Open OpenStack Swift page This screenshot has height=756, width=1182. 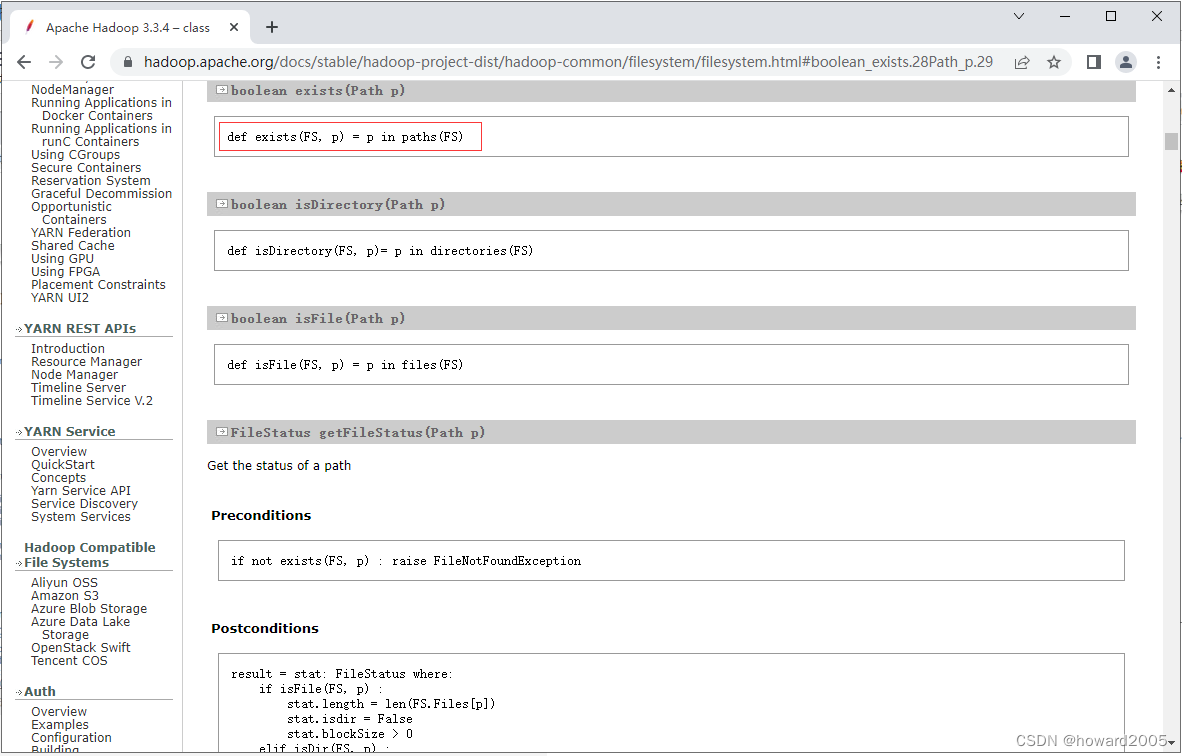81,648
